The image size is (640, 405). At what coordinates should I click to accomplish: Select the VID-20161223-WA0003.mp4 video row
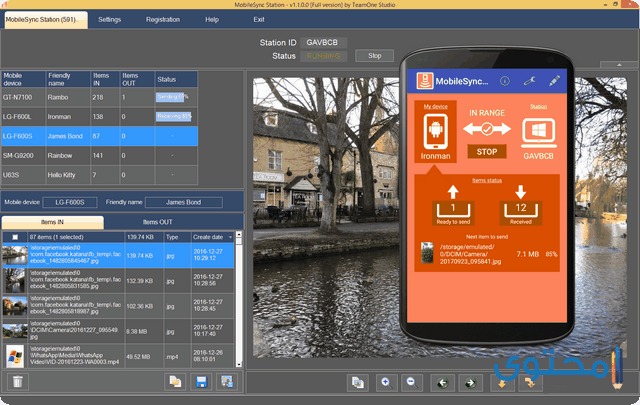[x=118, y=356]
